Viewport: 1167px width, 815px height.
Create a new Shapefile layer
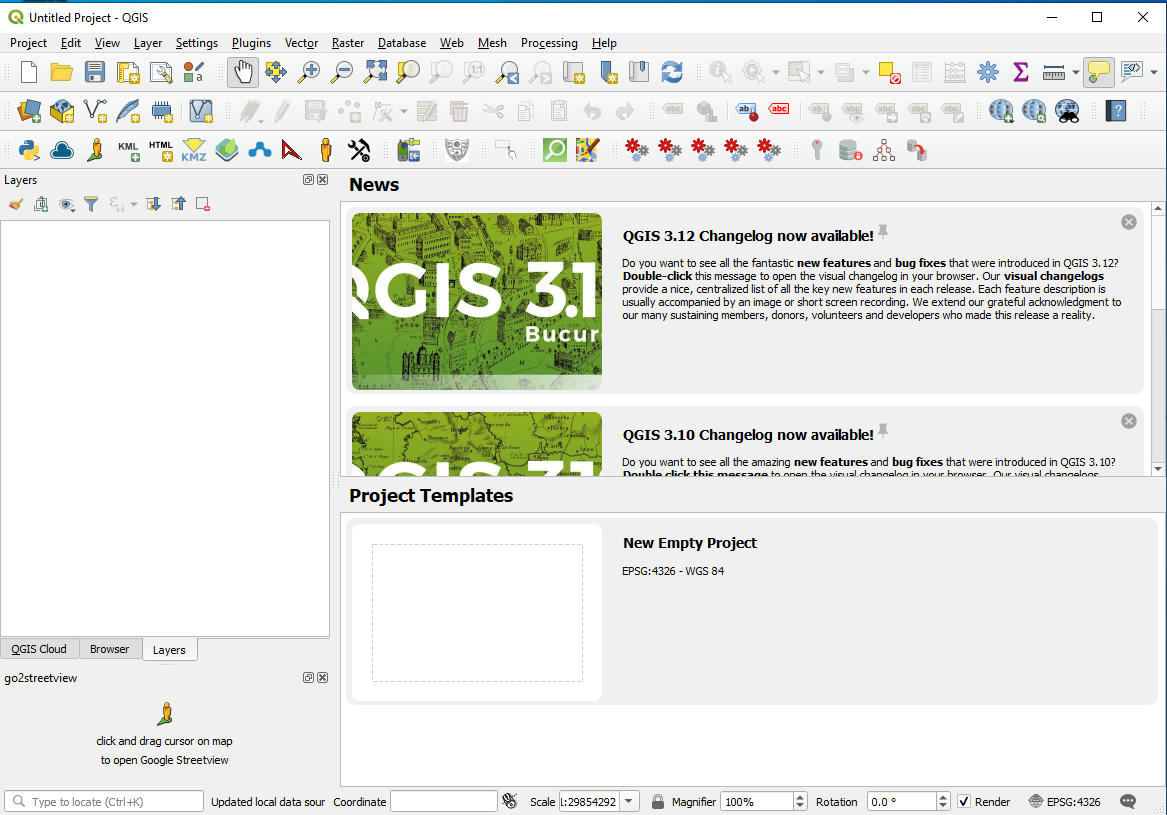pos(95,111)
